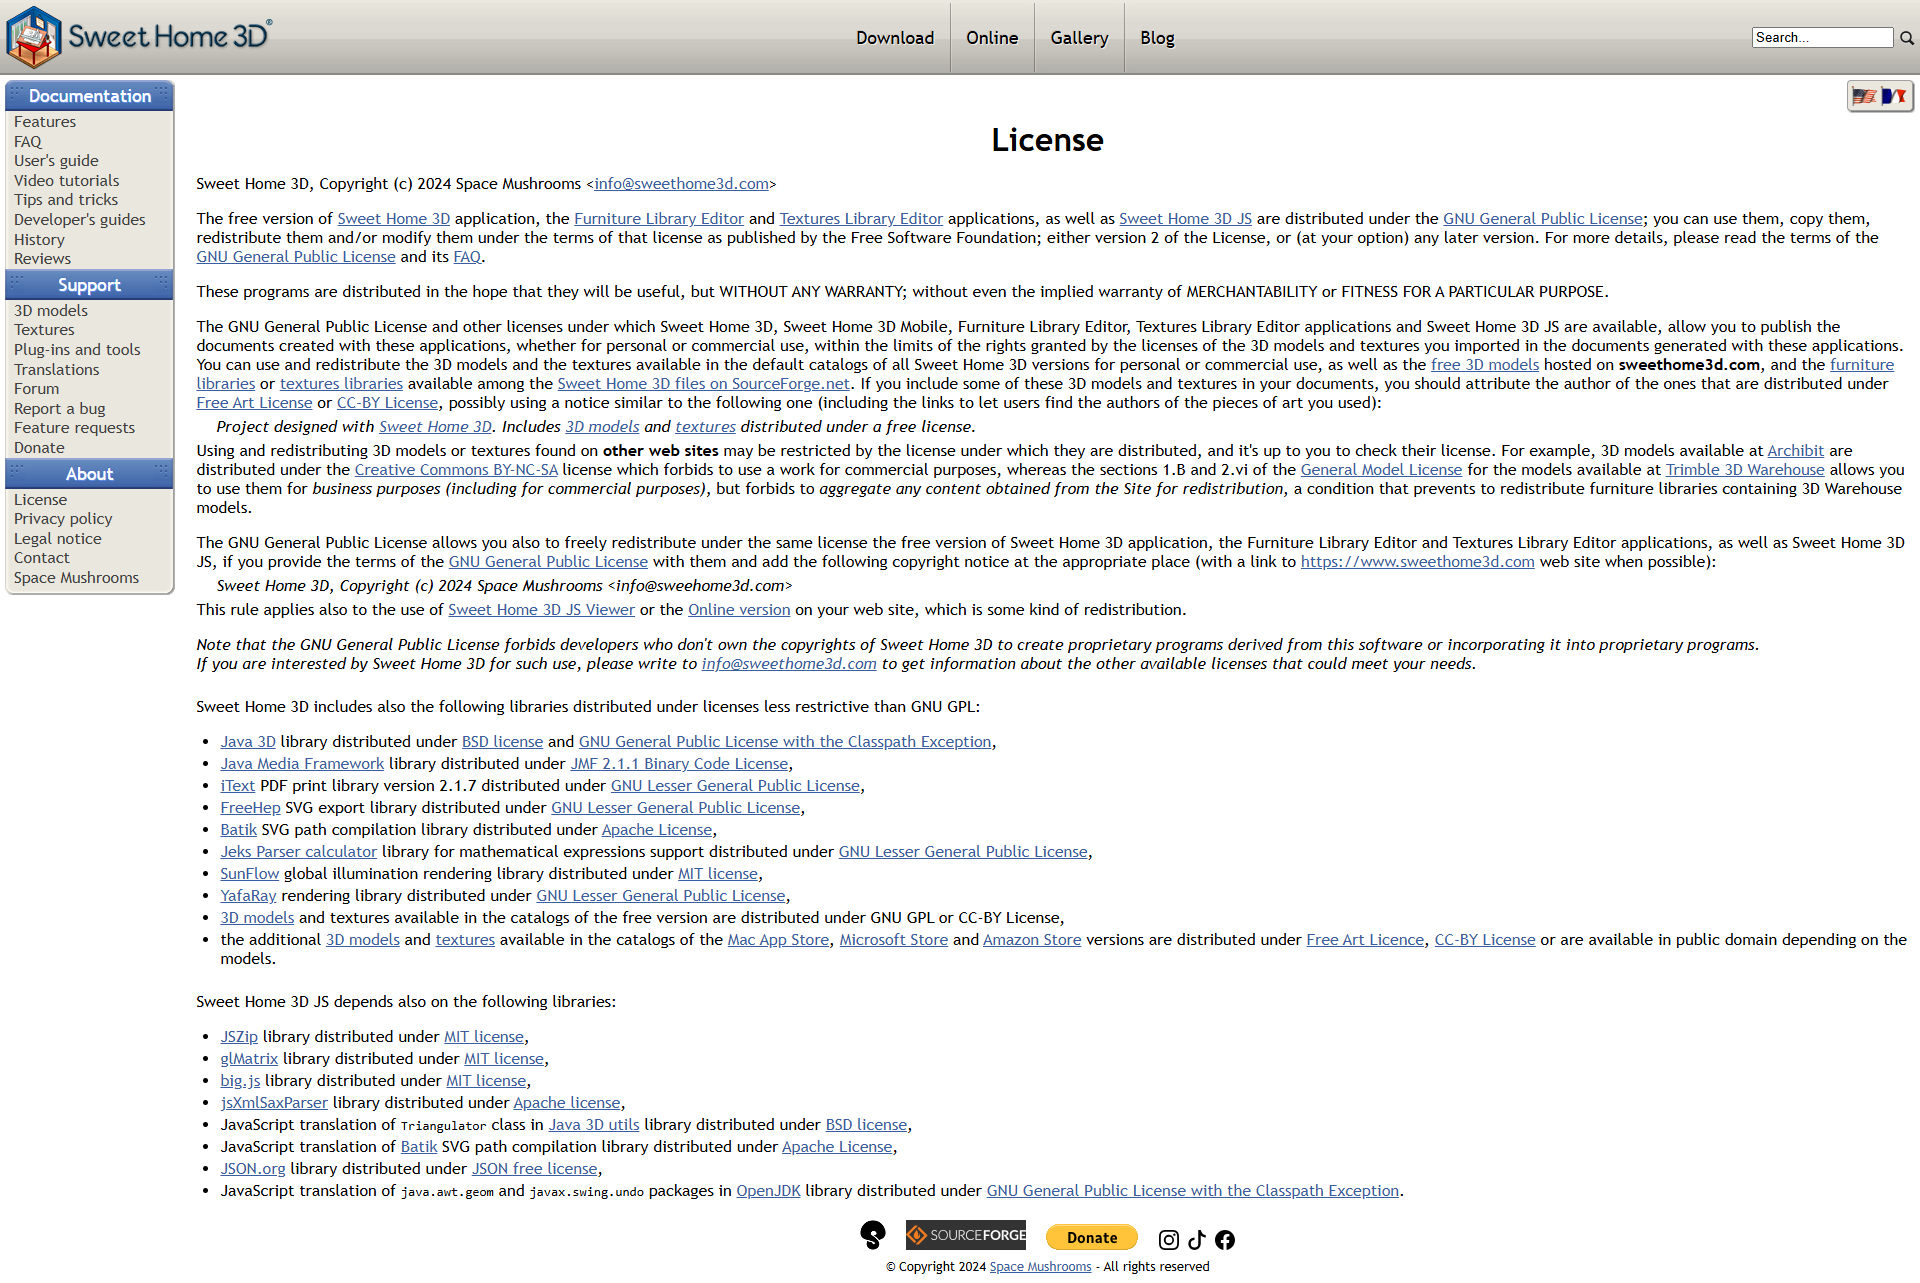Viewport: 1920px width, 1283px height.
Task: Open Sweet Home 3D JS Viewer link
Action: tap(541, 610)
